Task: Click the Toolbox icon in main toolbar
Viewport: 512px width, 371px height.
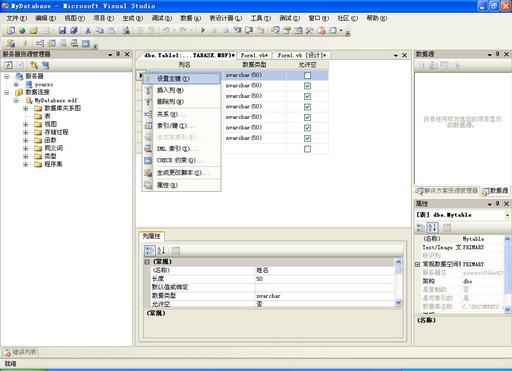Action: [x=310, y=31]
